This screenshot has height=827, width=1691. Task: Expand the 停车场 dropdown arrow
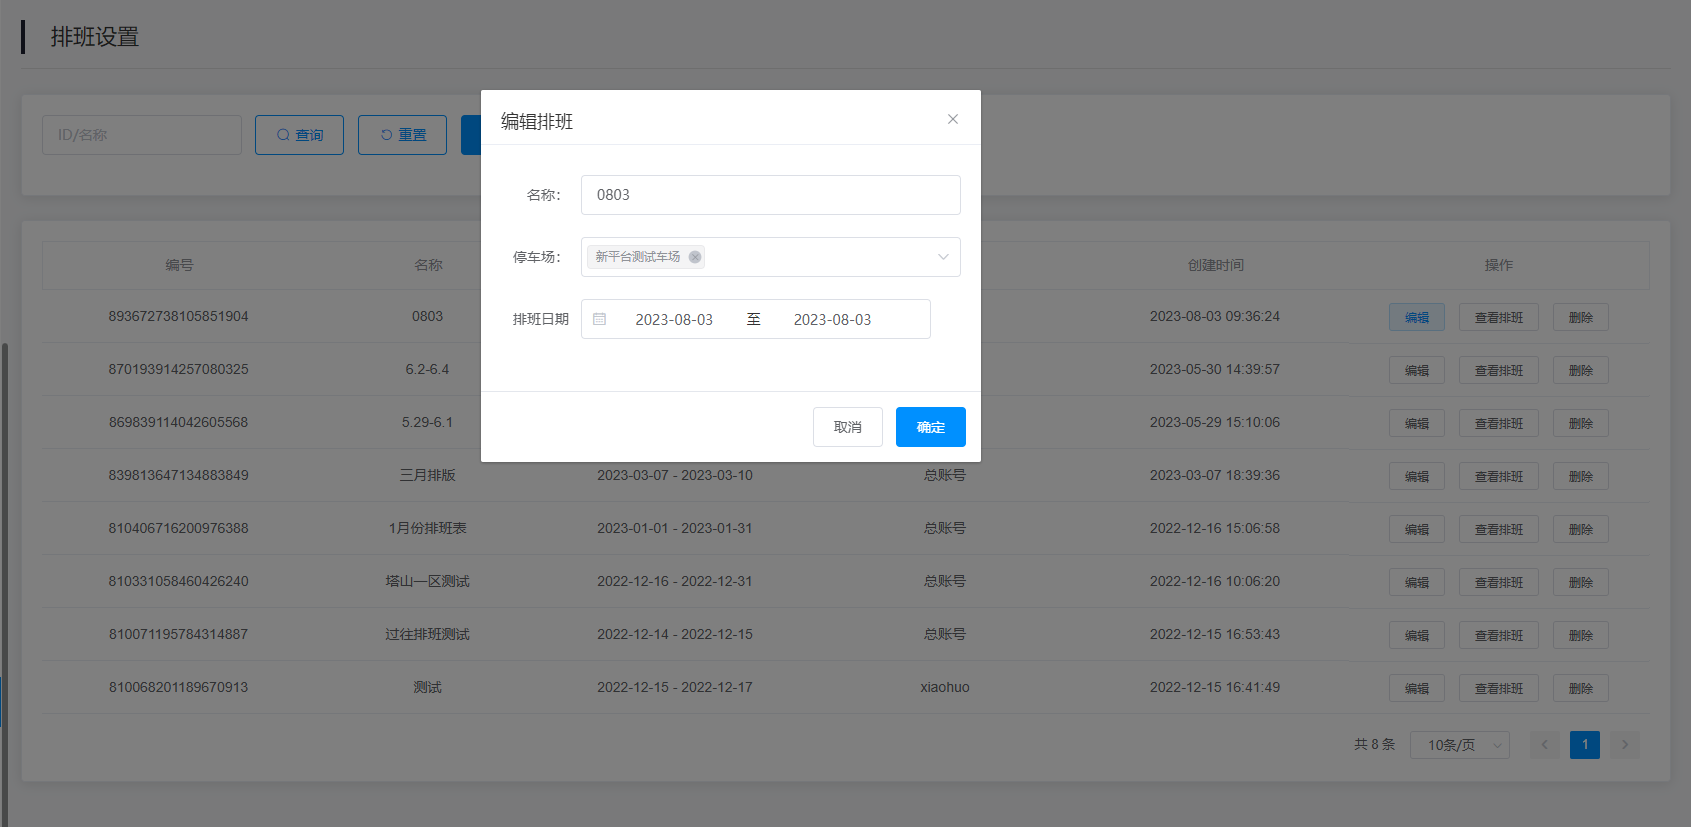[x=942, y=257]
